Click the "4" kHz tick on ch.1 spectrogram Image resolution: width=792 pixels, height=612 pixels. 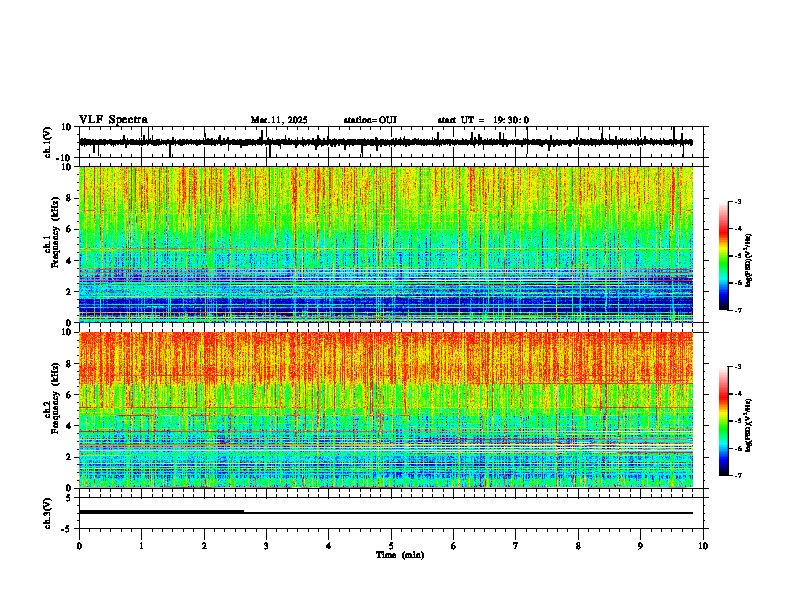[69, 261]
